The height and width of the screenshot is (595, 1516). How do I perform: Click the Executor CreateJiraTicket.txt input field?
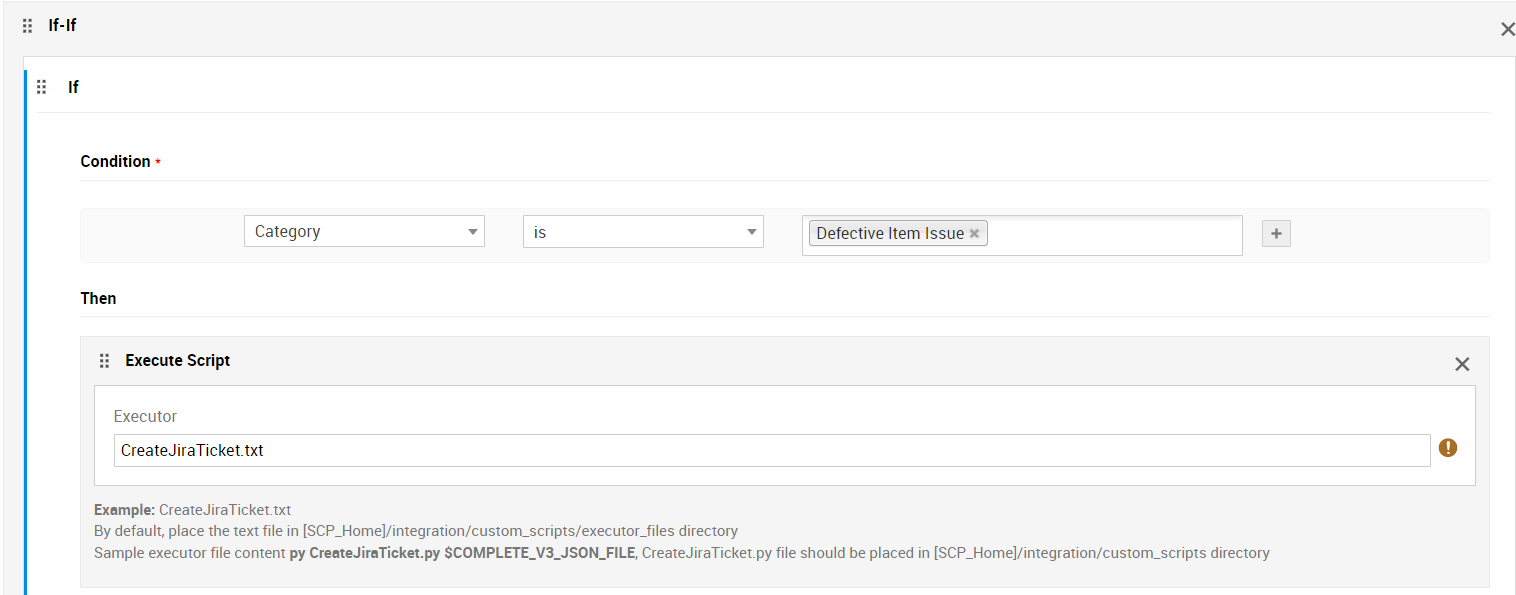(x=770, y=450)
